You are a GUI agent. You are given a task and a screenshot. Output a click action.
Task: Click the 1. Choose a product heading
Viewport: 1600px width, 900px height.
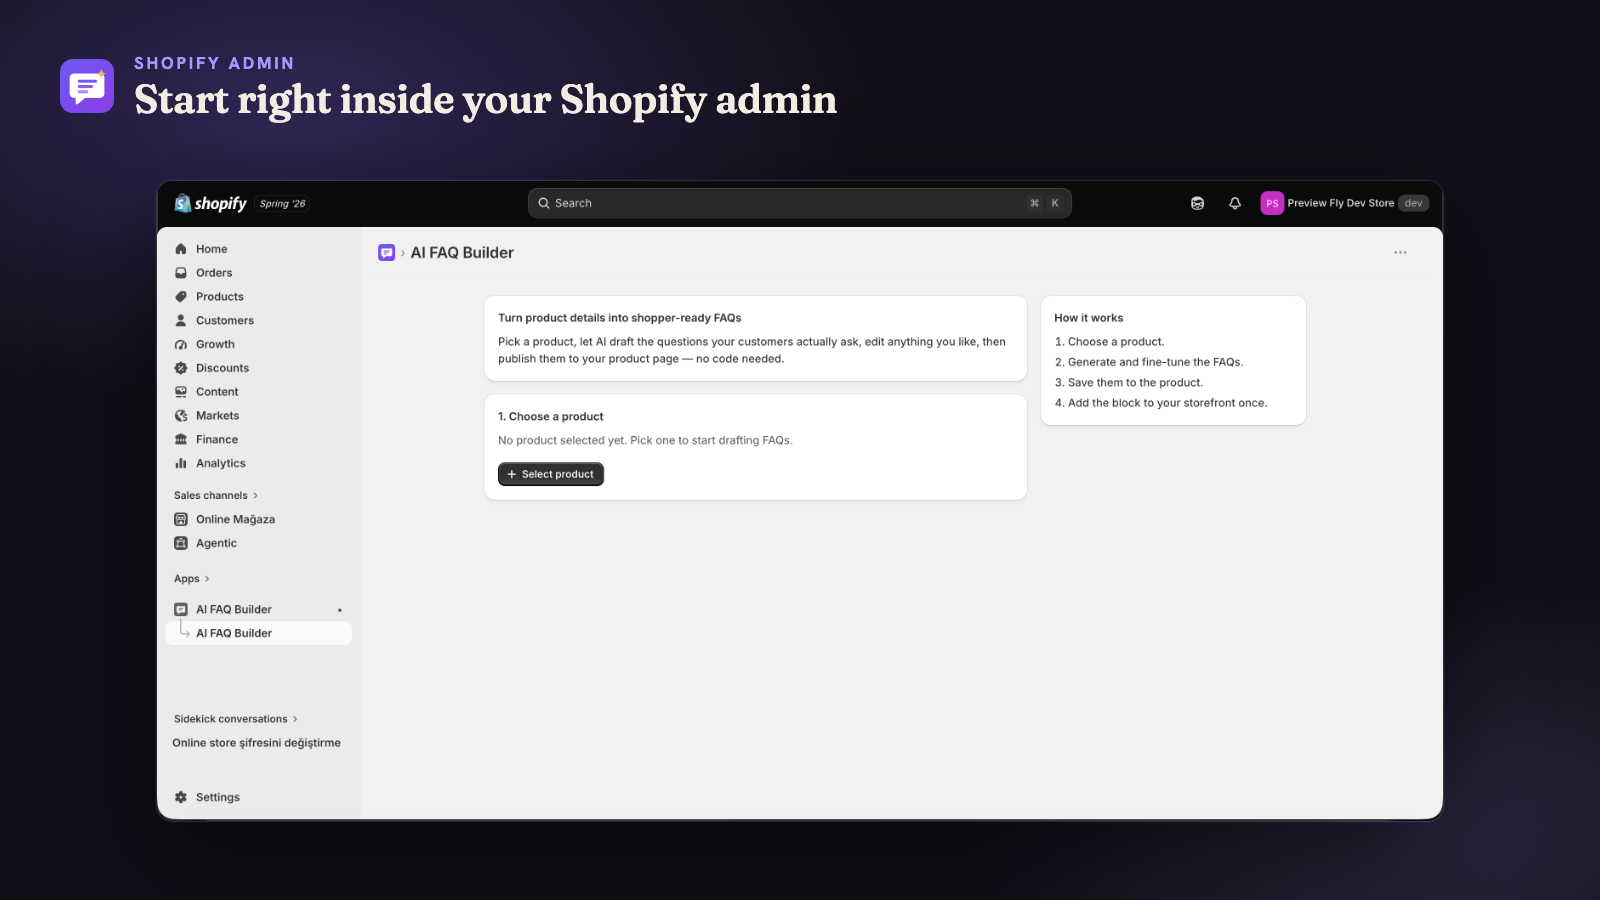point(551,417)
